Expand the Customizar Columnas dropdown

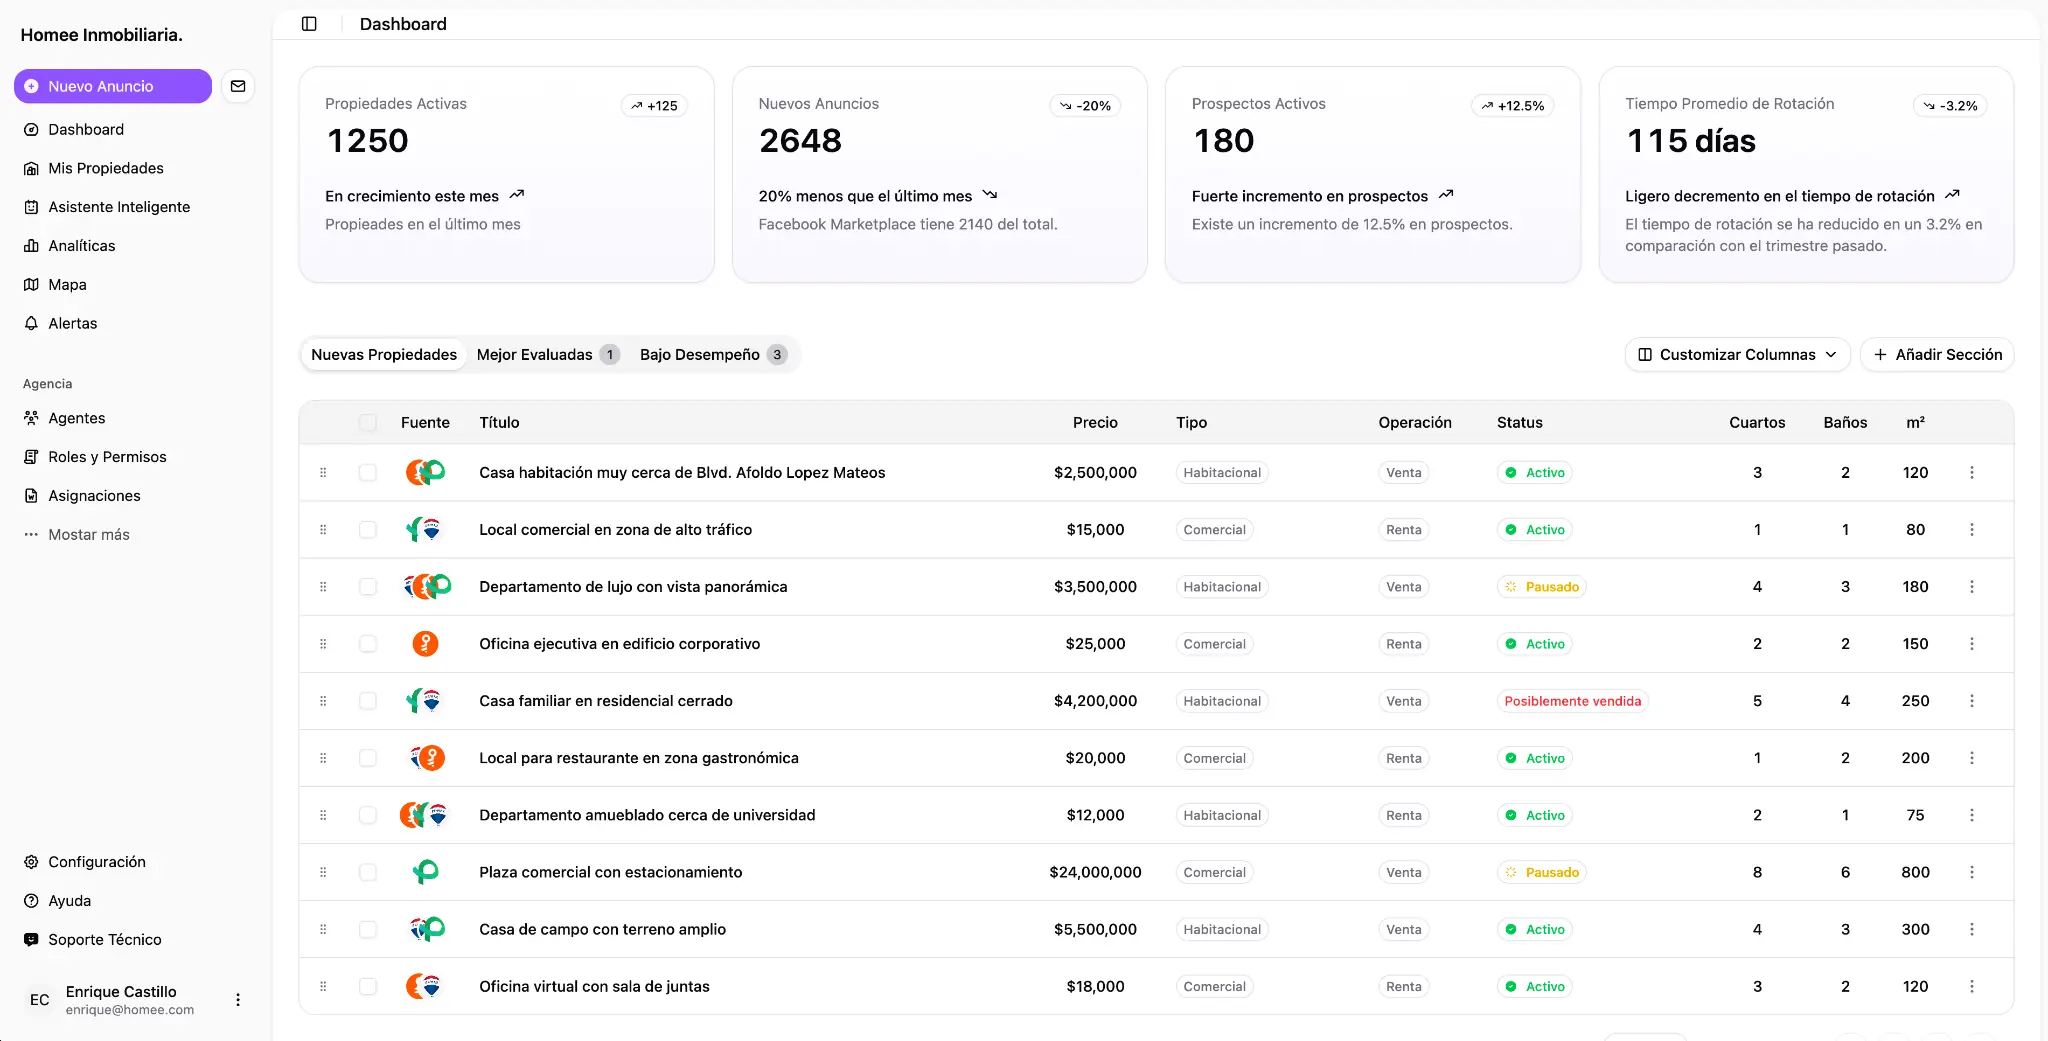[x=1737, y=355]
